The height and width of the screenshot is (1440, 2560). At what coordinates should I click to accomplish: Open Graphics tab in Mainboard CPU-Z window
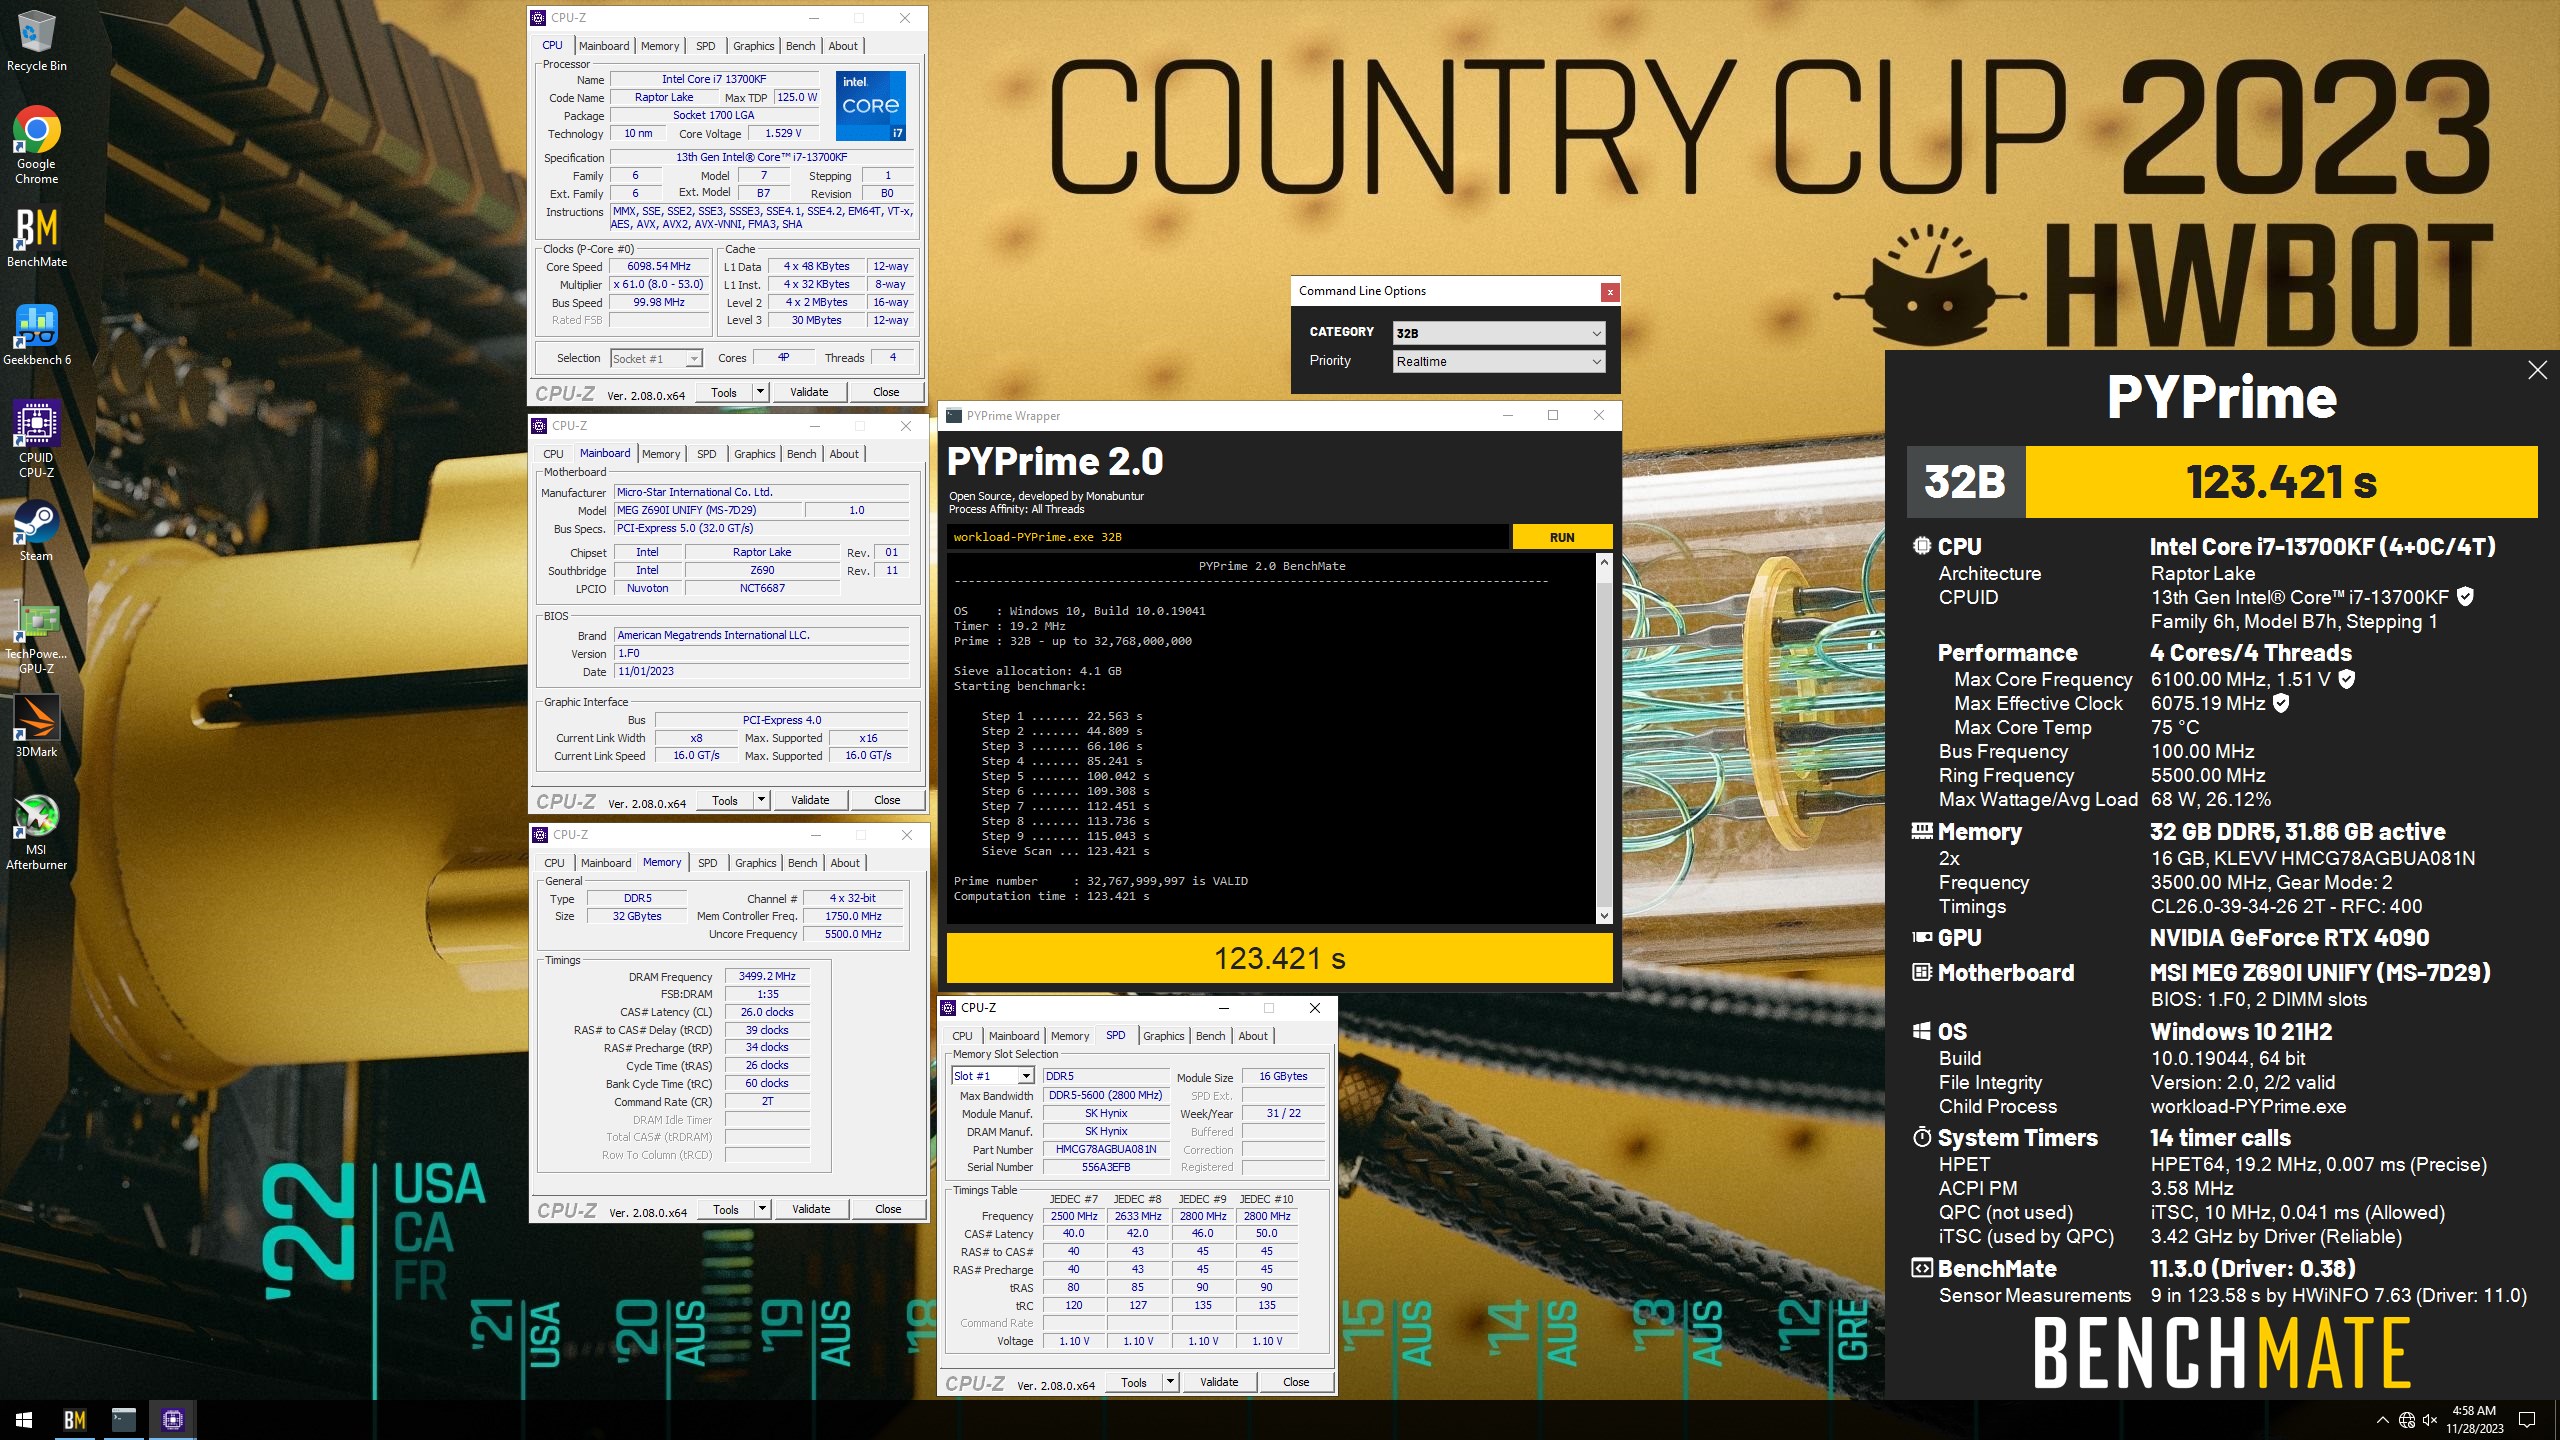pos(754,454)
